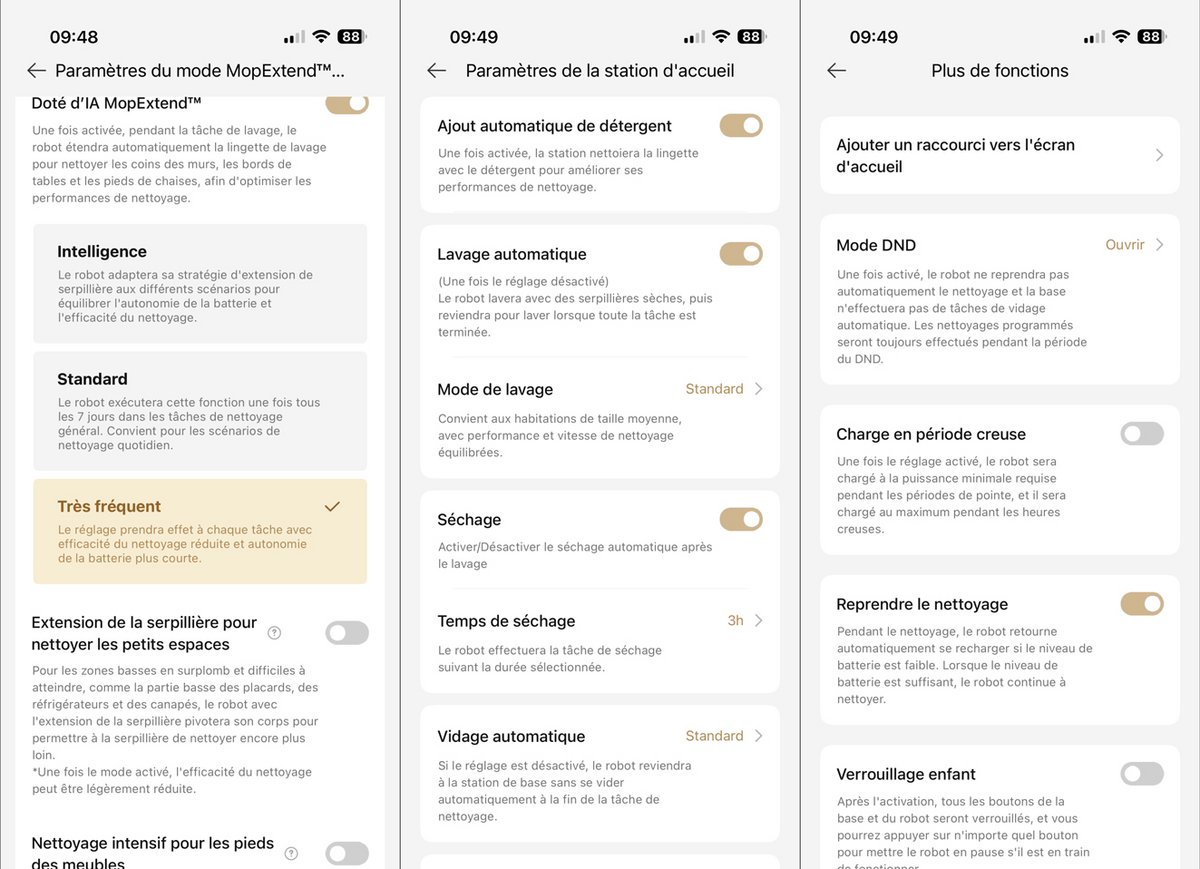
Task: Open Ajouter un raccourci vers l'écran d'accueil
Action: (x=1000, y=156)
